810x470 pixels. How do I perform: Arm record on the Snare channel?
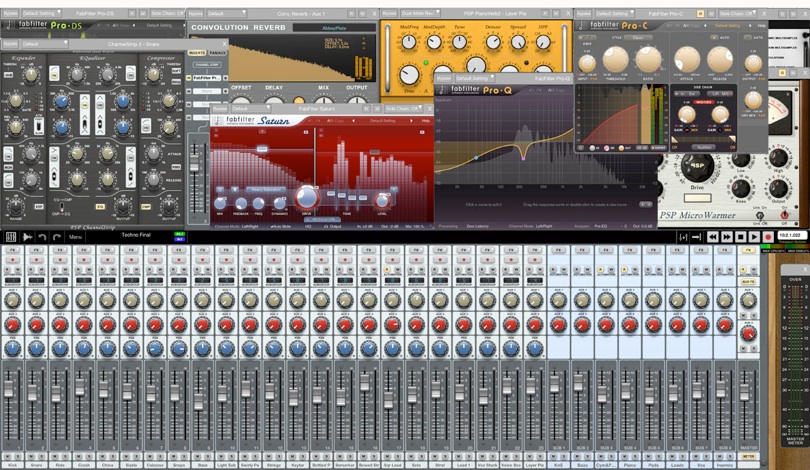point(36,260)
